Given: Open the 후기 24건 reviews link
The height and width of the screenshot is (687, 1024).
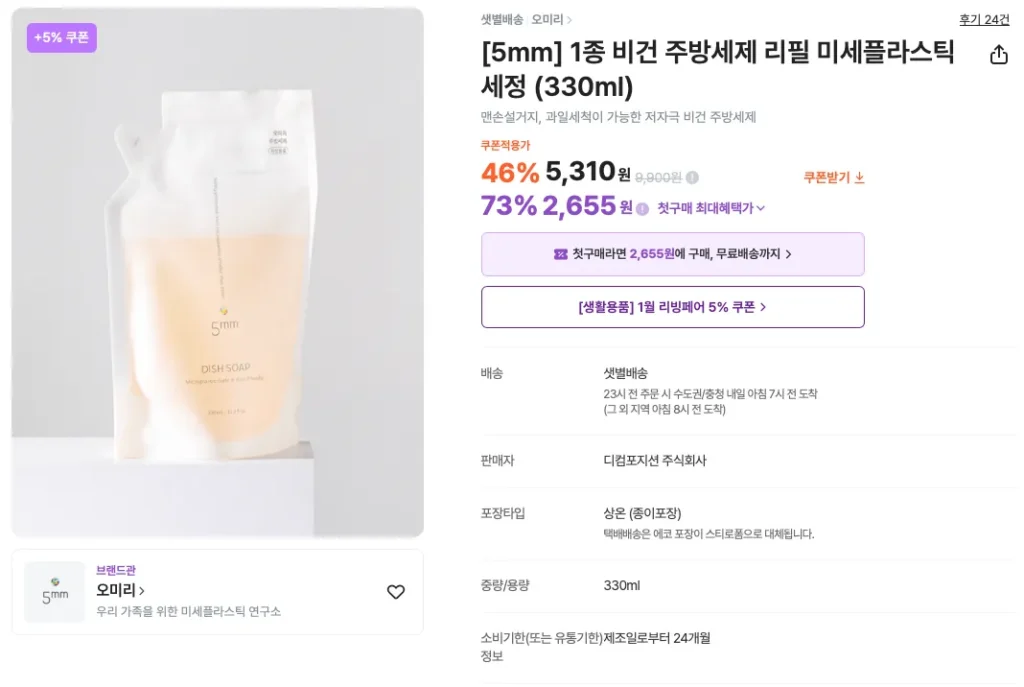Looking at the screenshot, I should pos(983,19).
